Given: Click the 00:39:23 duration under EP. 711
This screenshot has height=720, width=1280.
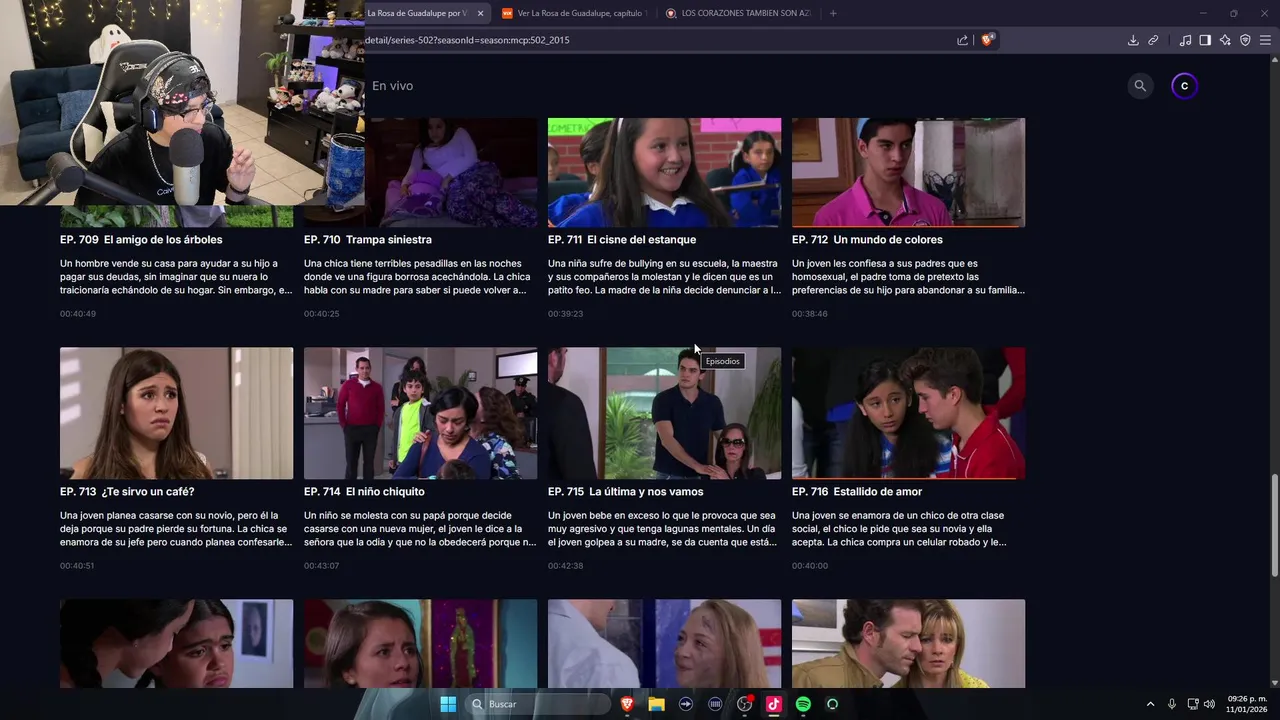Looking at the screenshot, I should [x=565, y=314].
